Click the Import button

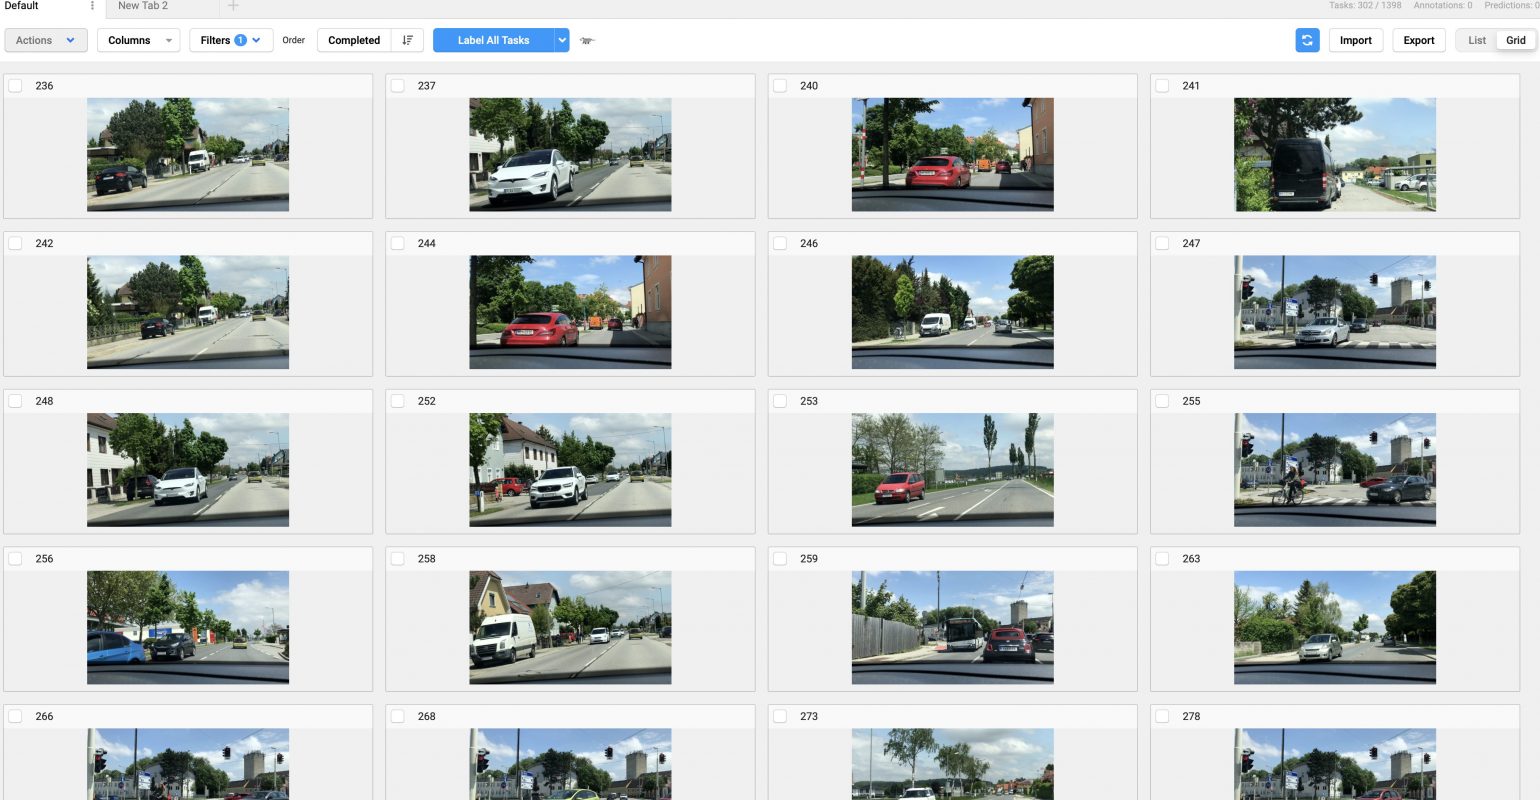[x=1356, y=40]
